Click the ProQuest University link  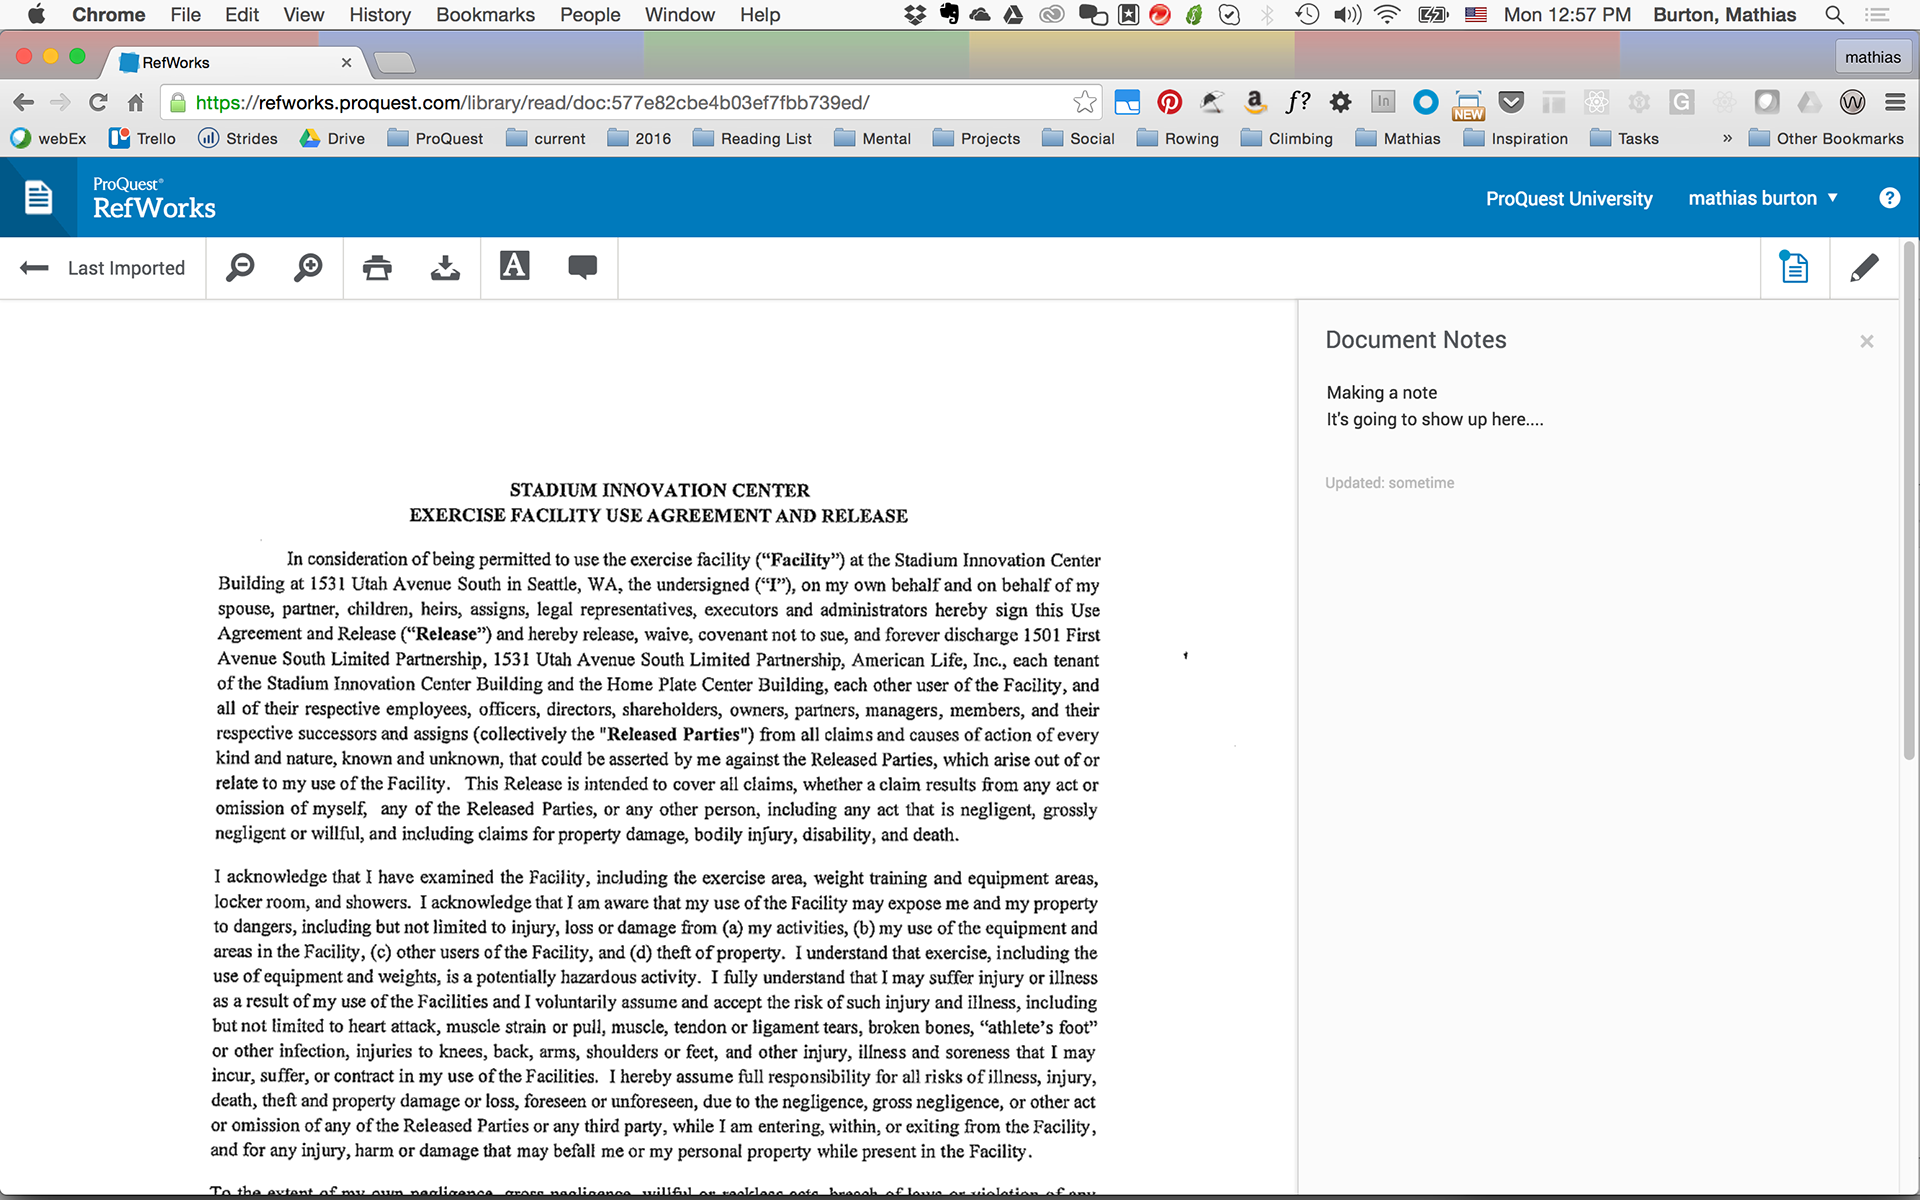[1568, 198]
